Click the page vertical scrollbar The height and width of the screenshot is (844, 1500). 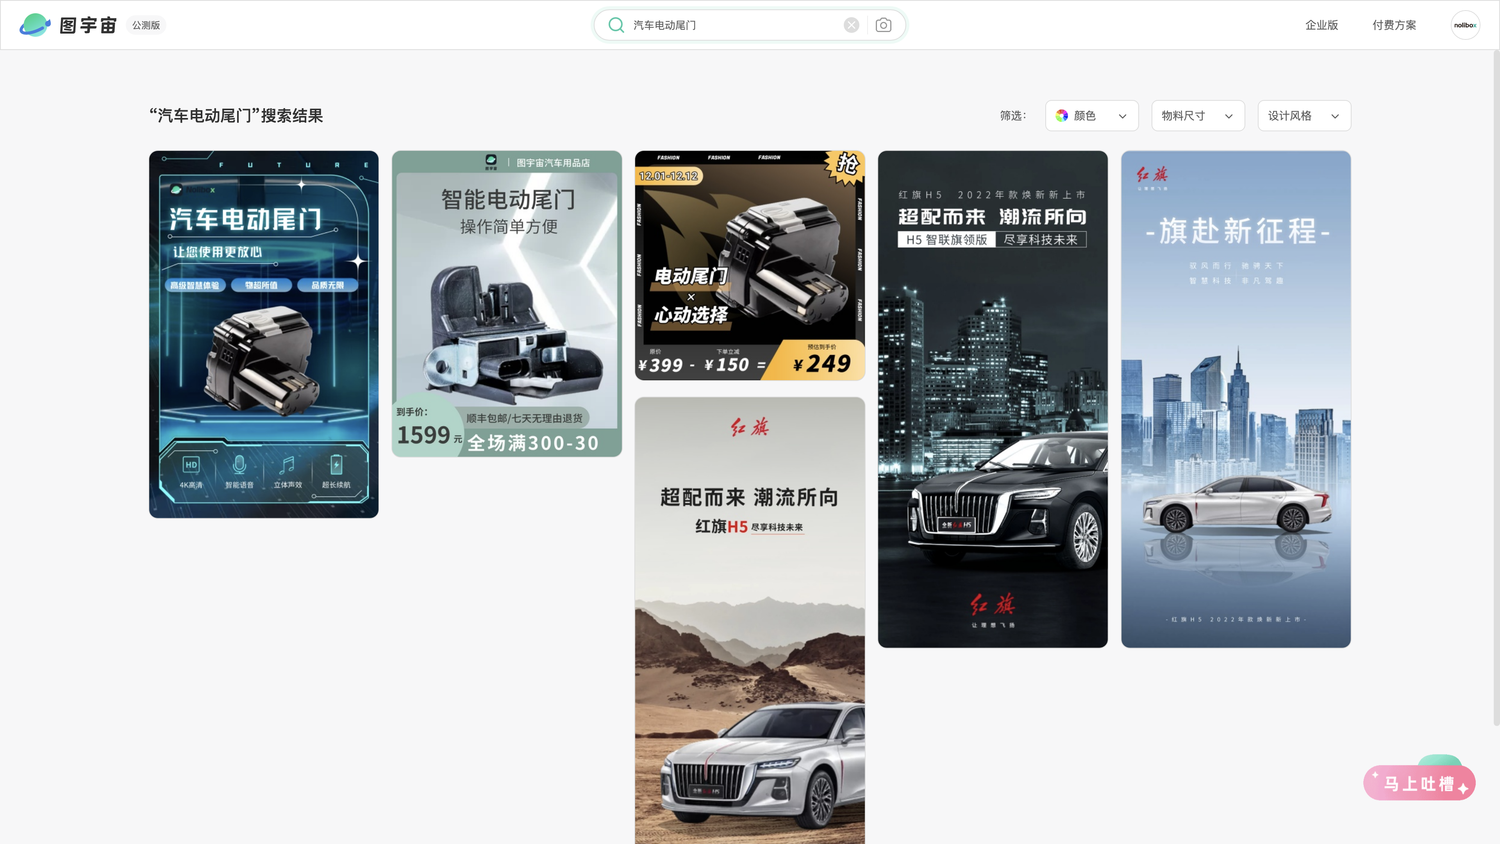click(1496, 390)
